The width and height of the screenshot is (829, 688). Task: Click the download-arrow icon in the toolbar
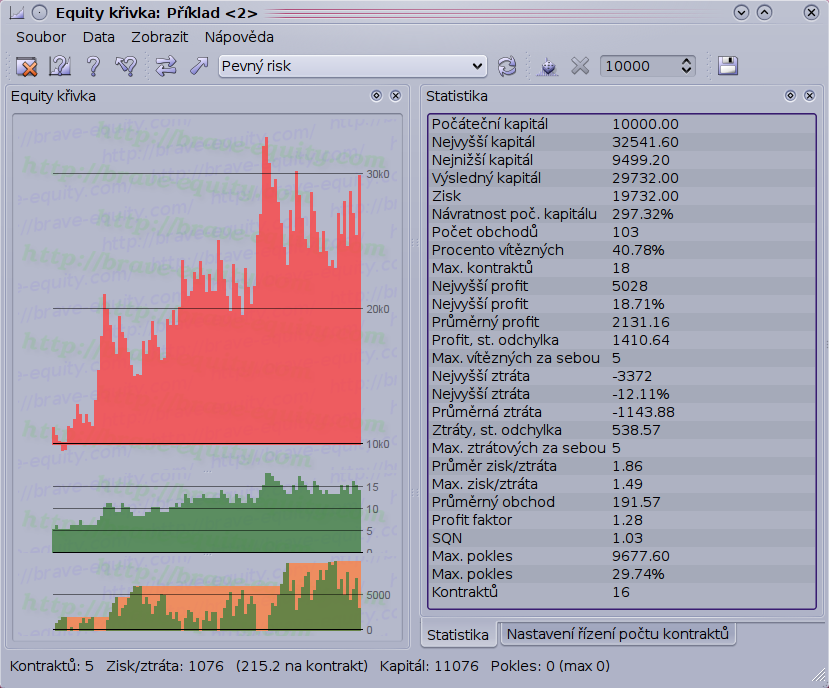547,66
